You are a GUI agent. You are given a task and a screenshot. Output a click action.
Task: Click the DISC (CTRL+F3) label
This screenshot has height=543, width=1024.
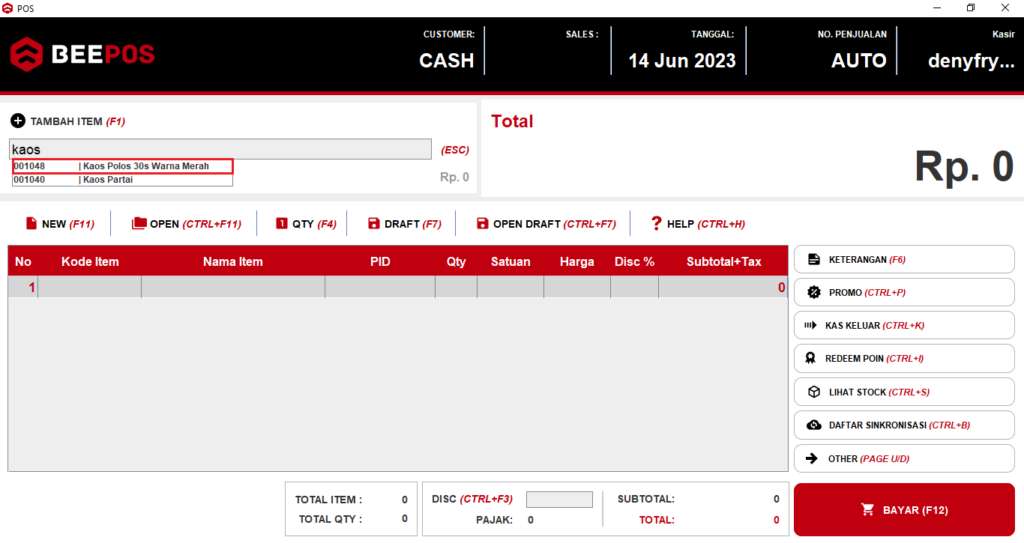point(472,499)
